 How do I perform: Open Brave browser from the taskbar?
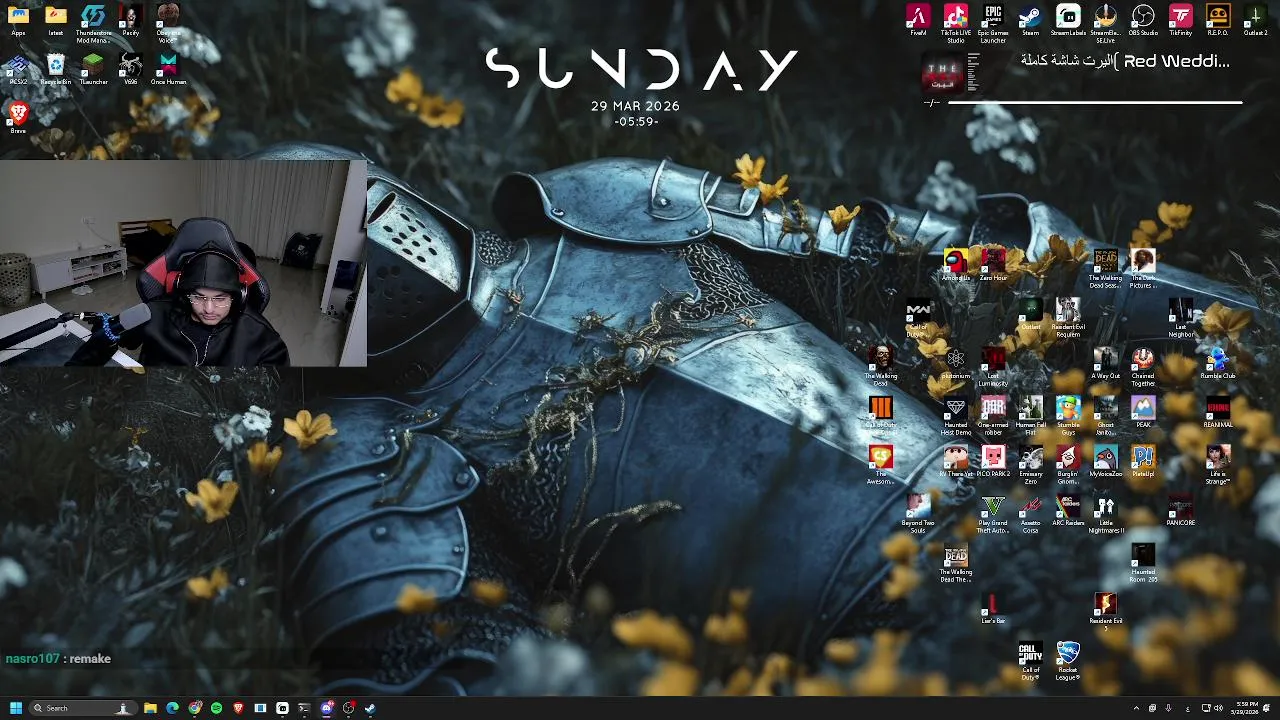click(x=238, y=708)
